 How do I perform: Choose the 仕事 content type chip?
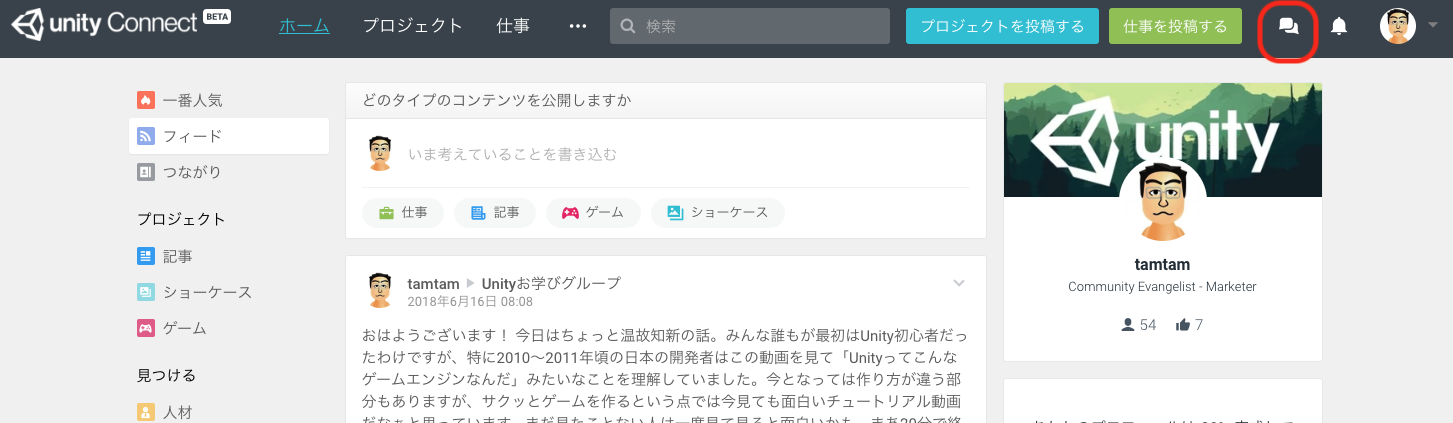(x=403, y=212)
